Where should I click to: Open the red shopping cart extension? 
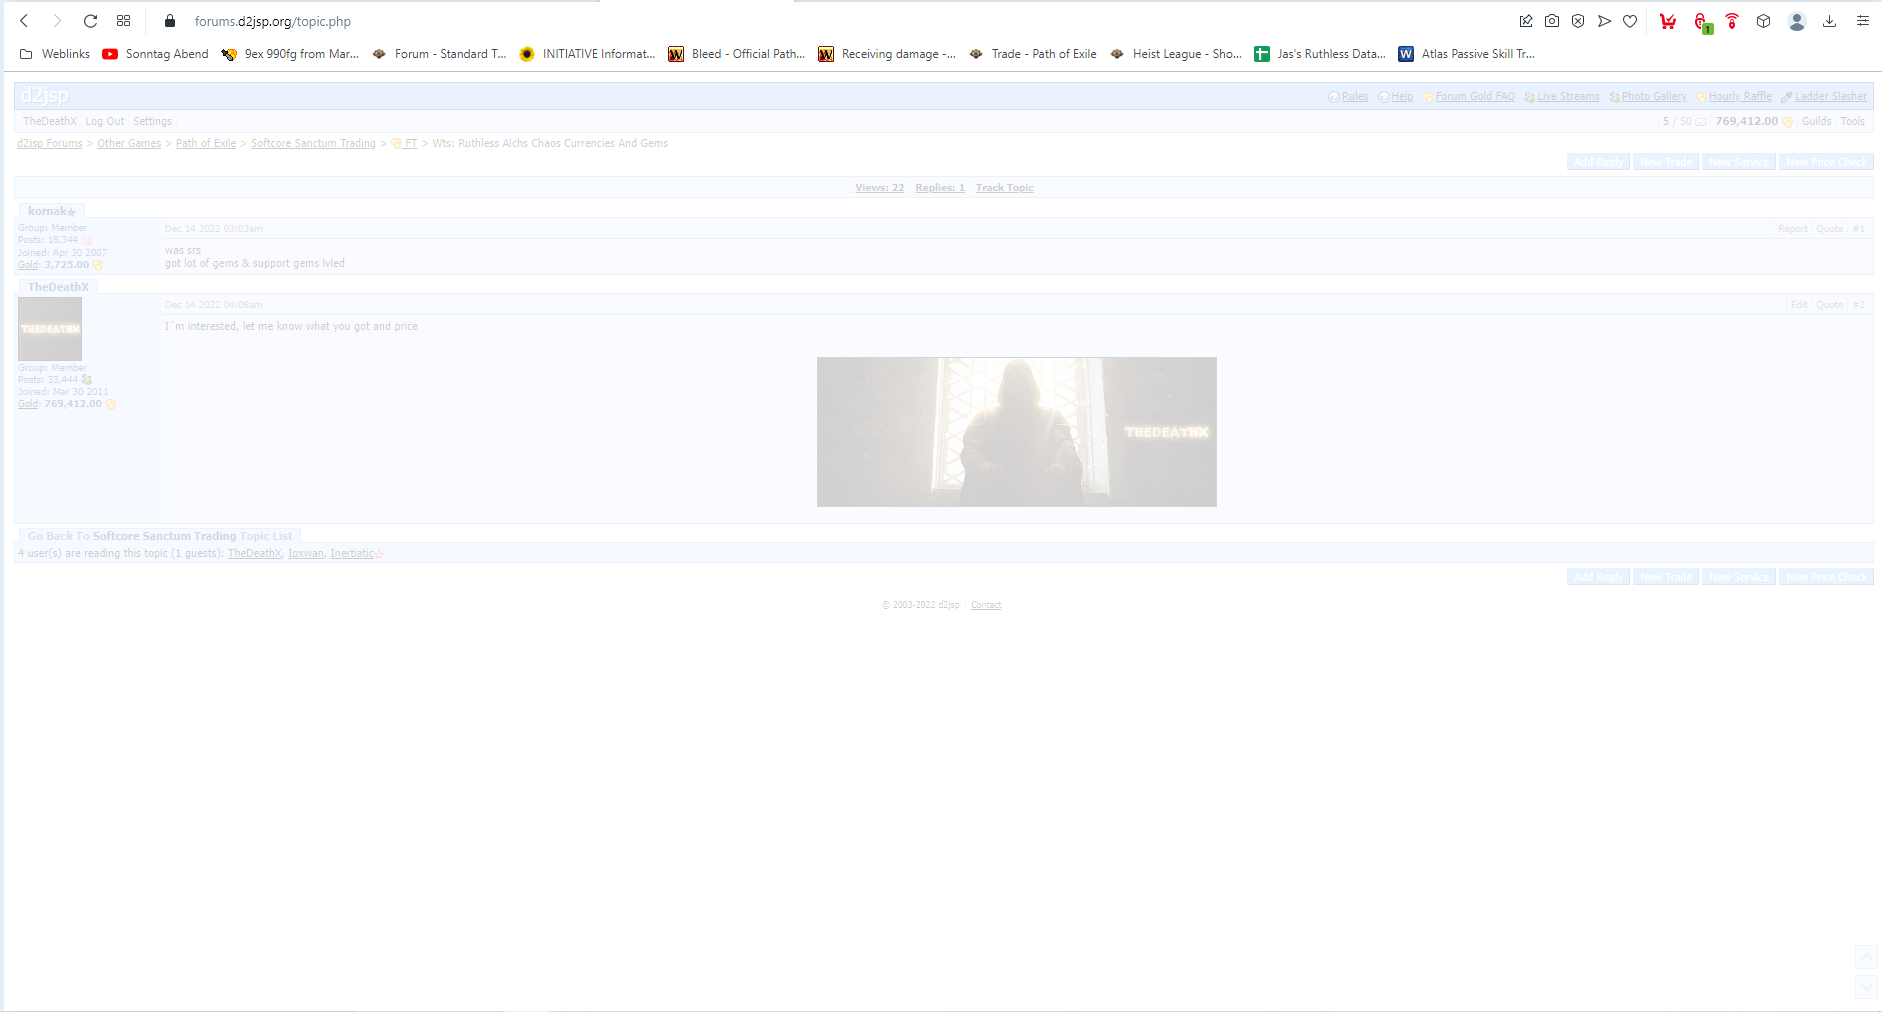(x=1668, y=21)
